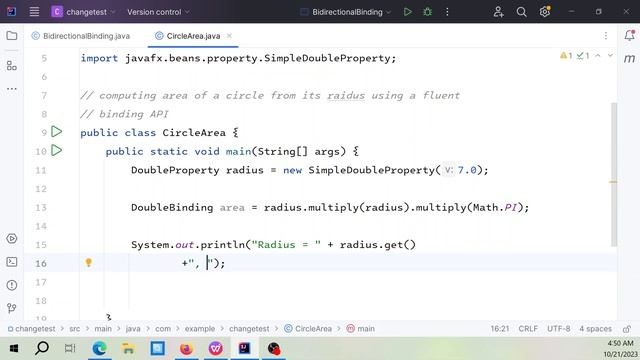
Task: Open the Git tool window
Action: pyautogui.click(x=12, y=308)
